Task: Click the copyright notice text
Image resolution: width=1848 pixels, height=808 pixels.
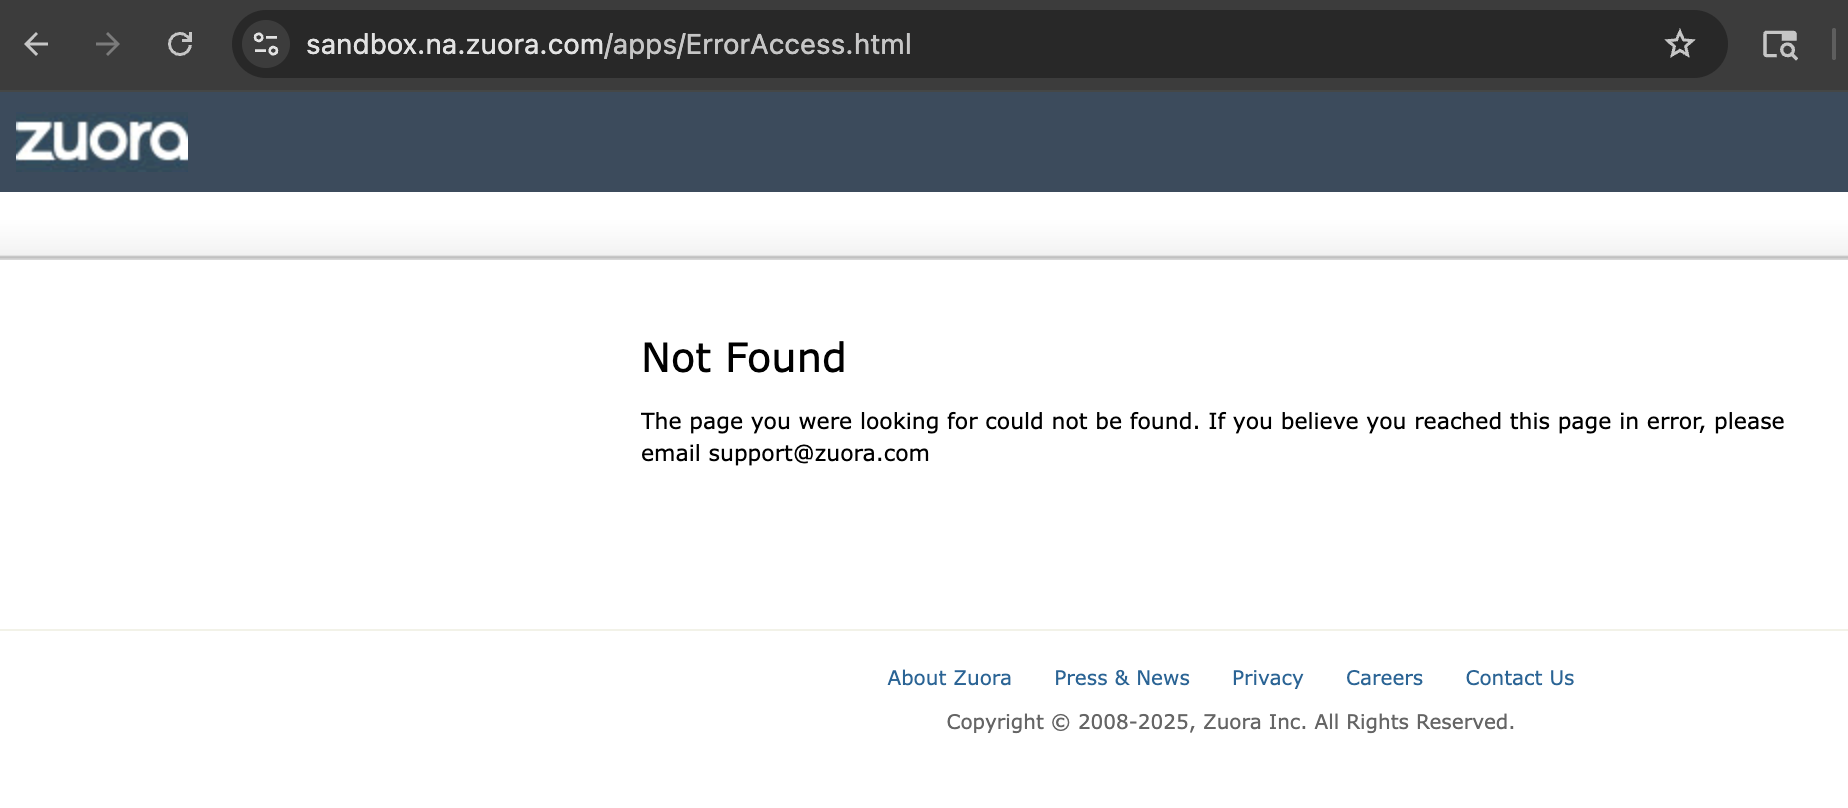Action: coord(1230,722)
